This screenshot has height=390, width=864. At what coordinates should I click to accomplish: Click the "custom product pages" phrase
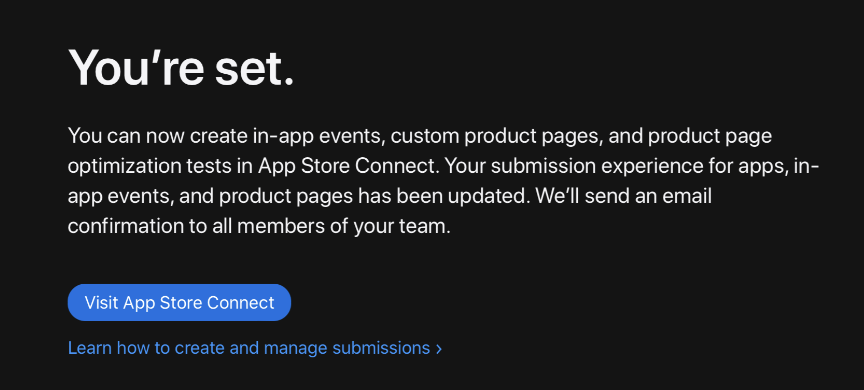(x=496, y=136)
